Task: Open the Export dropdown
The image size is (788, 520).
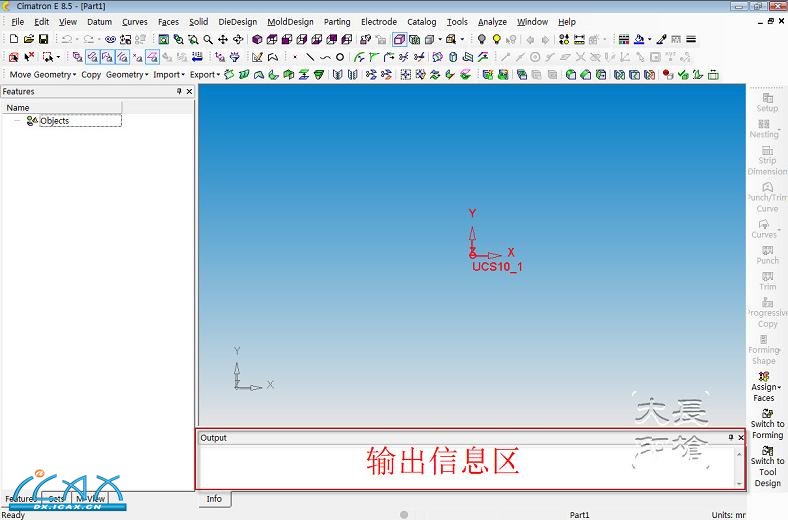Action: click(205, 74)
